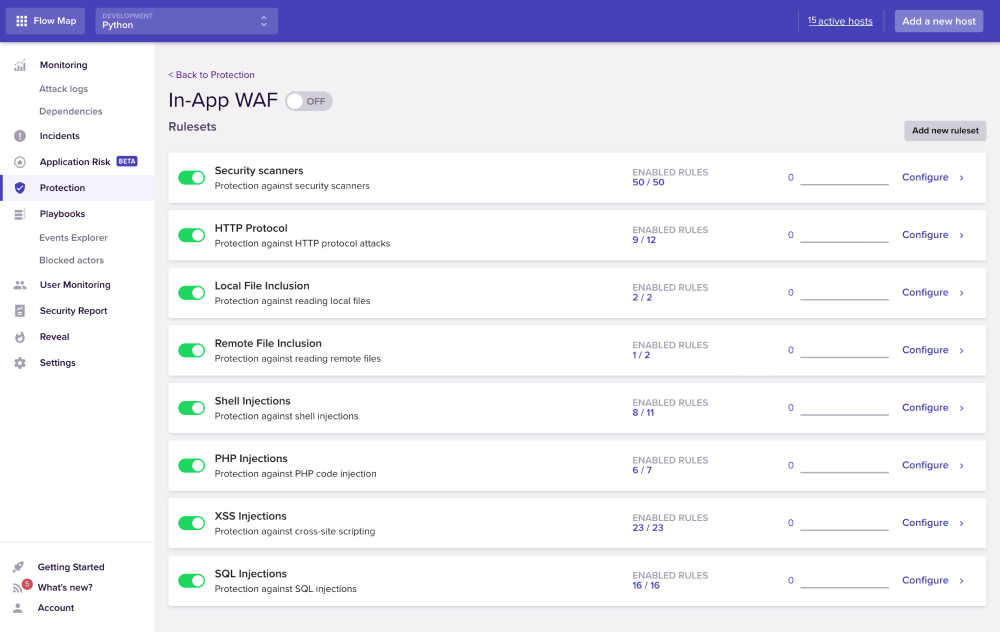The image size is (1000, 632).
Task: Disable the SQL Injections ruleset toggle
Action: pyautogui.click(x=191, y=580)
